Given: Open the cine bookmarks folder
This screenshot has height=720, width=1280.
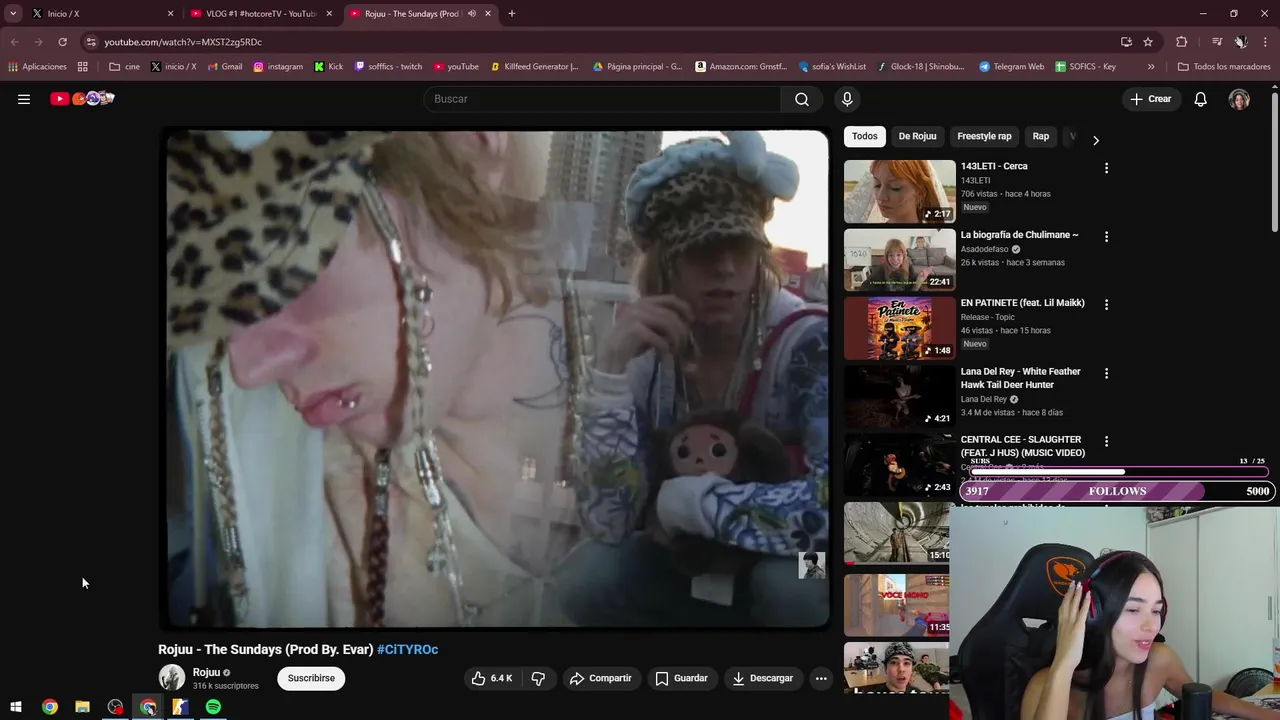Looking at the screenshot, I should tap(124, 67).
